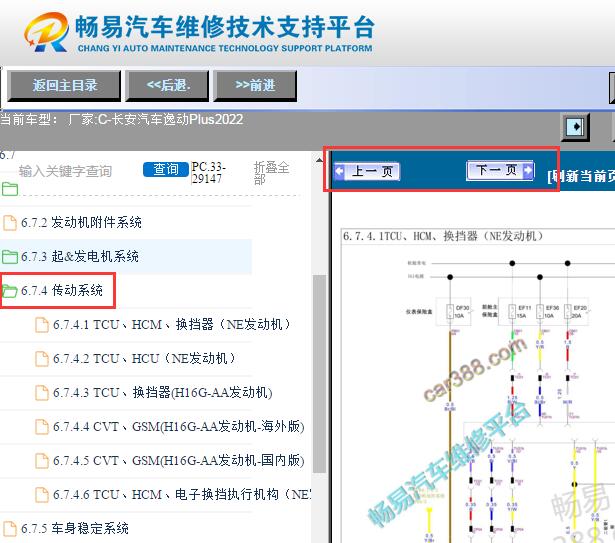
Task: Click the folder icon under the search box
Action: [x=10, y=189]
